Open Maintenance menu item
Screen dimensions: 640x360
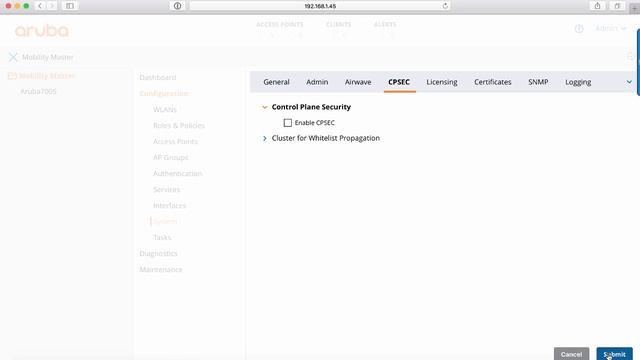(x=161, y=269)
